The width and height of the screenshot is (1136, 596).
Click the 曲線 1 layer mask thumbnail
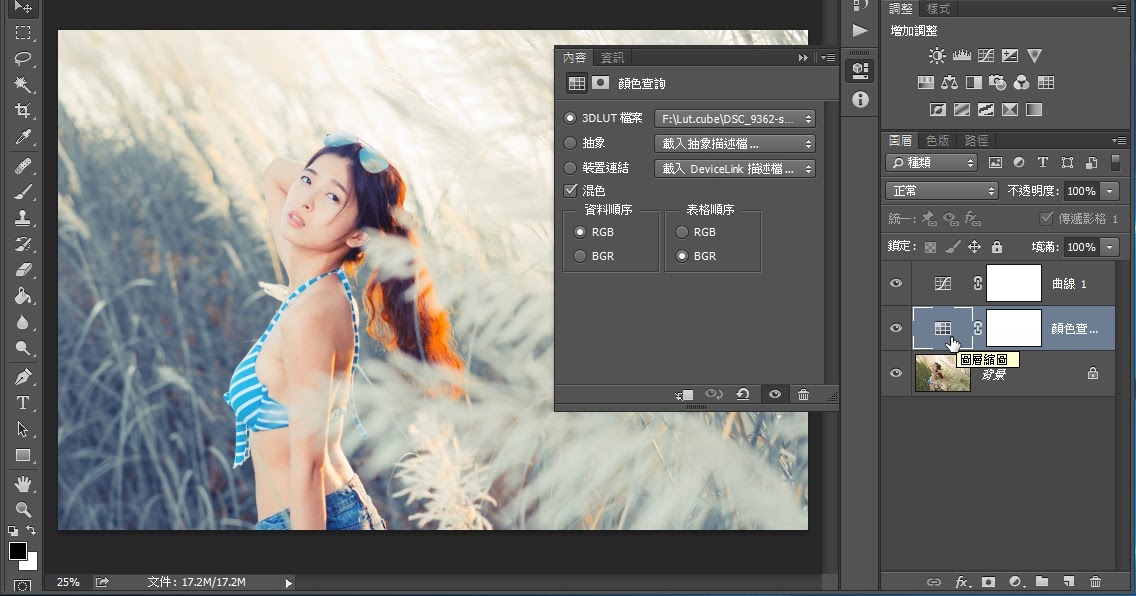coord(1014,283)
